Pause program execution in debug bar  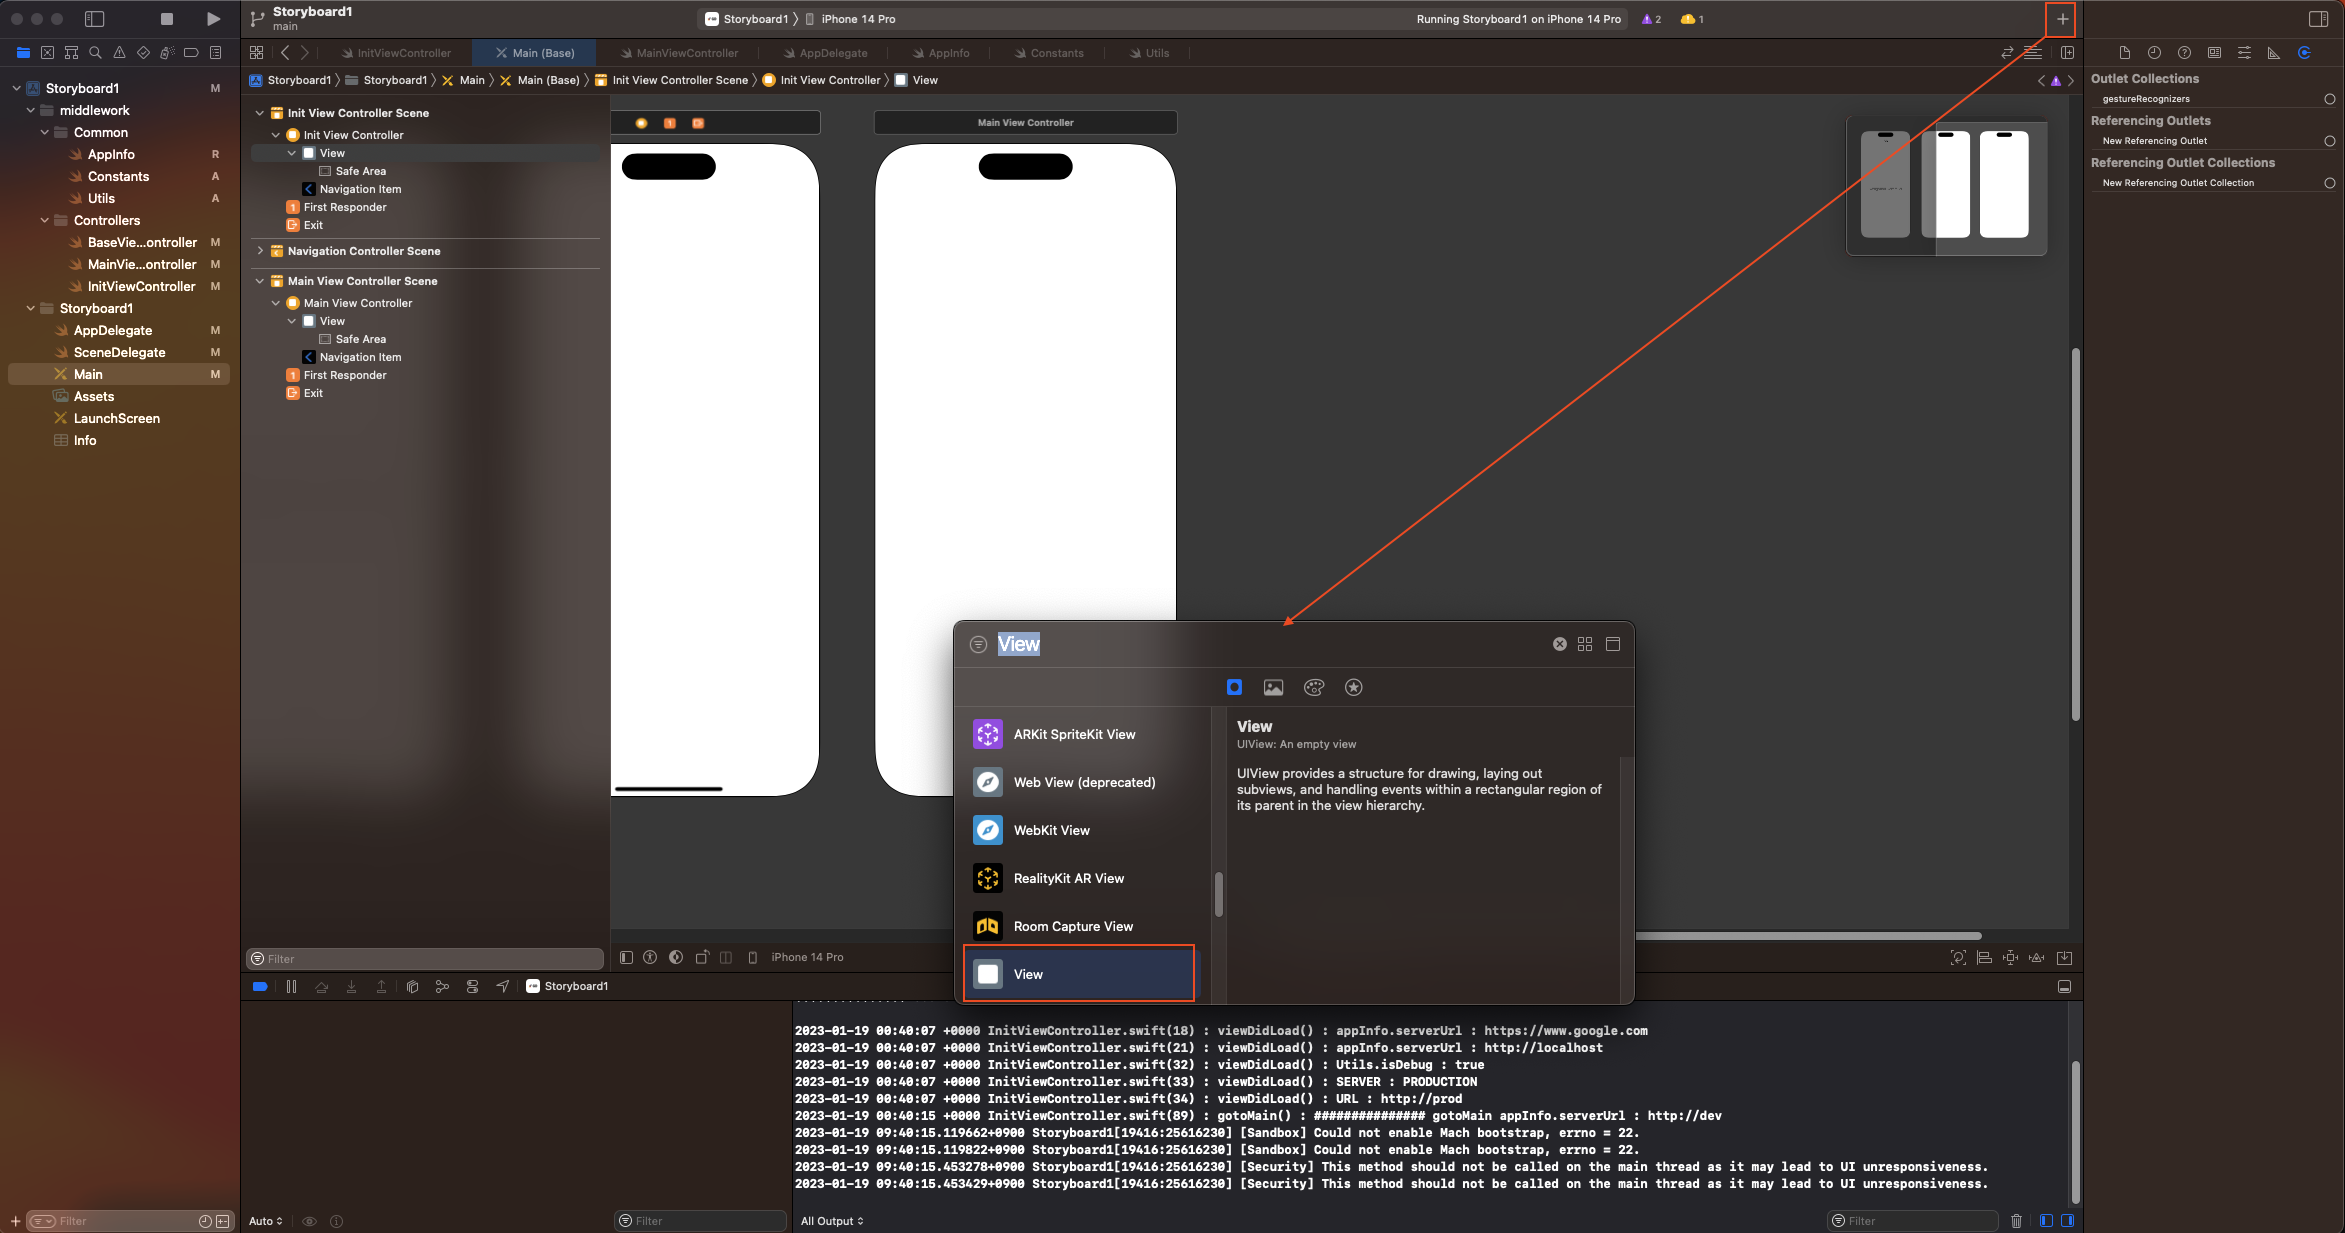tap(291, 986)
